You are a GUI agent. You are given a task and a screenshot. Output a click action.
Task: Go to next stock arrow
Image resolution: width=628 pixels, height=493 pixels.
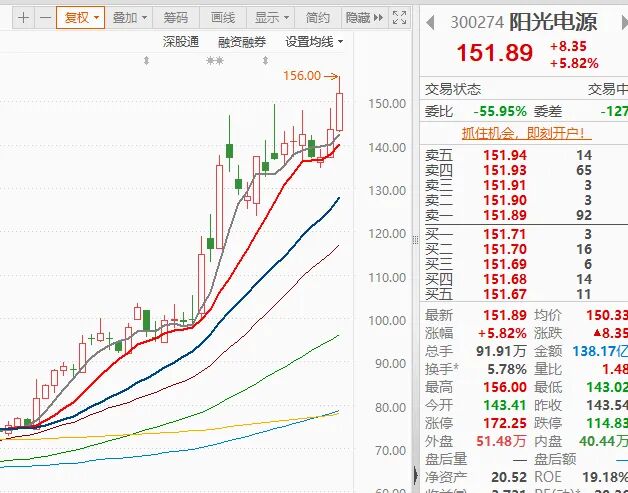(x=624, y=22)
